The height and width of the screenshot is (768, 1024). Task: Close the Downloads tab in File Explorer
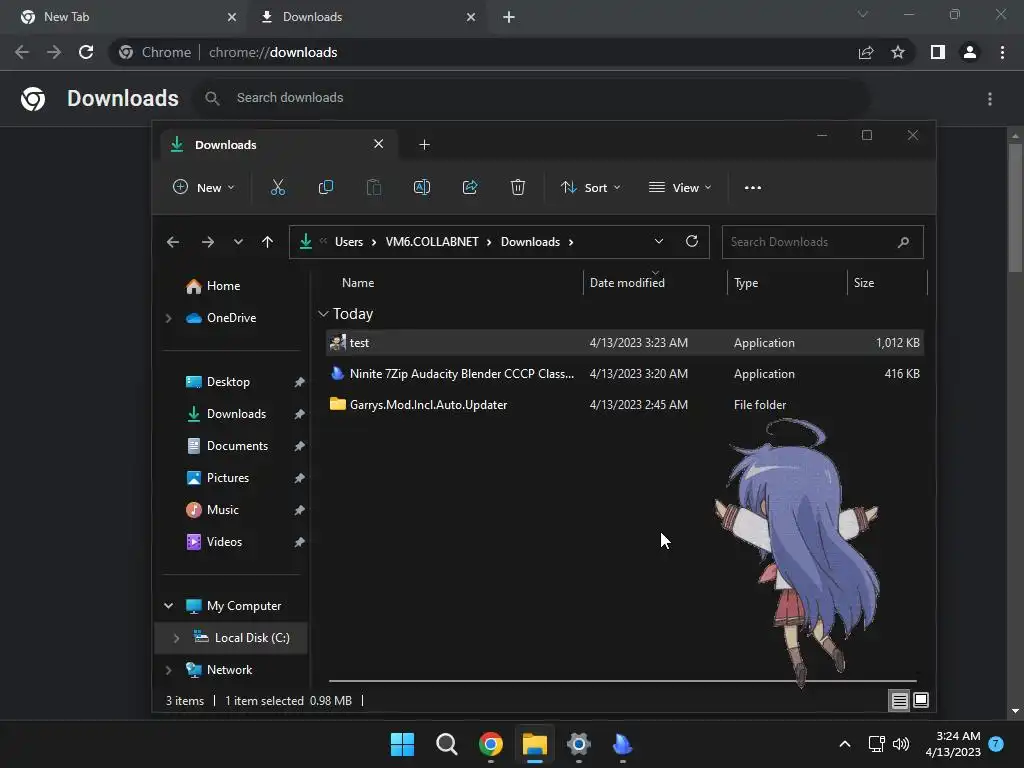[379, 144]
